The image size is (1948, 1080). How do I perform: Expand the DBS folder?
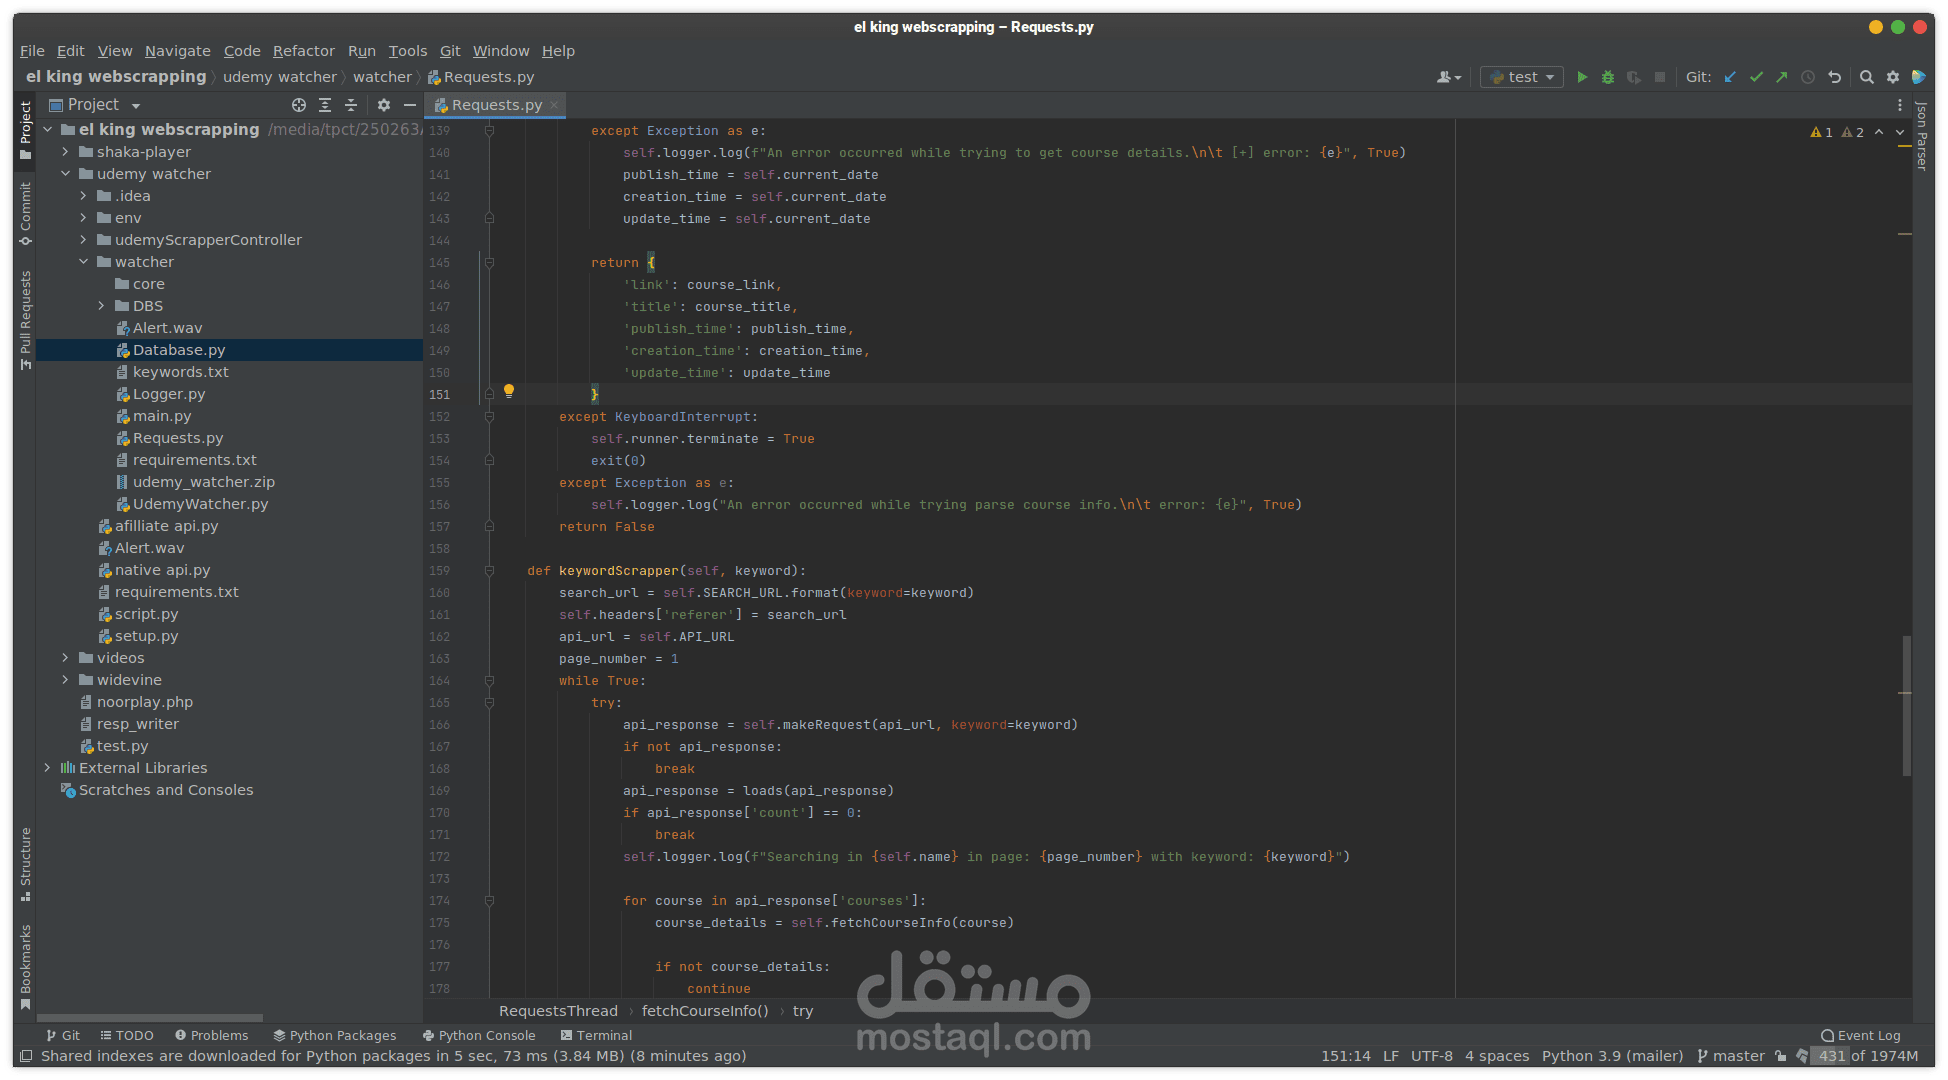point(101,306)
